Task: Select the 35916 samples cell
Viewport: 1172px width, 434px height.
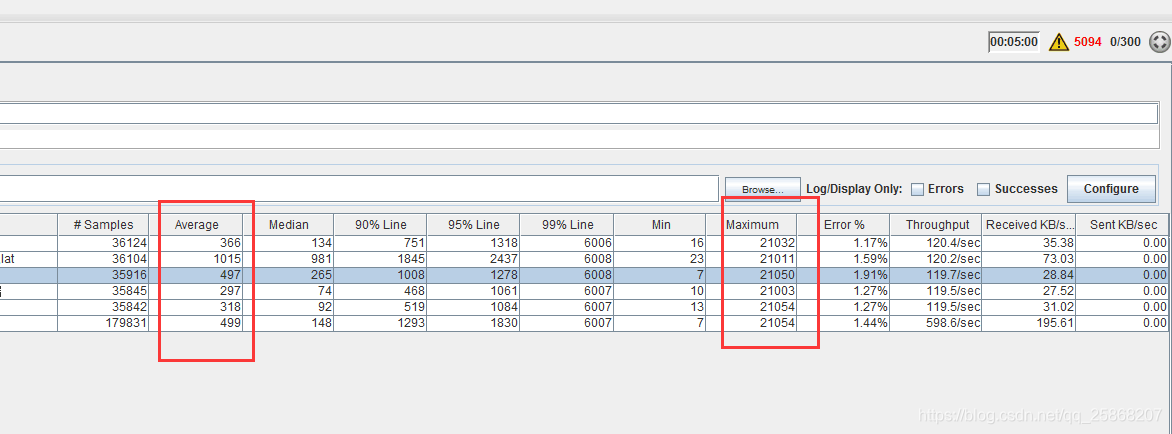Action: pyautogui.click(x=103, y=275)
